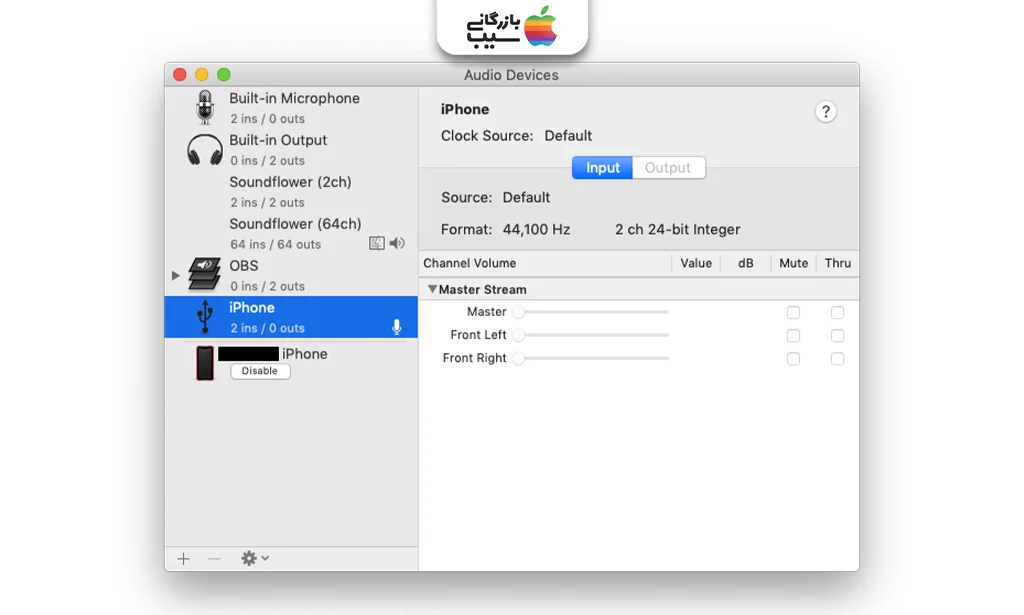1024x615 pixels.
Task: Click the Thru column header
Action: tap(837, 263)
